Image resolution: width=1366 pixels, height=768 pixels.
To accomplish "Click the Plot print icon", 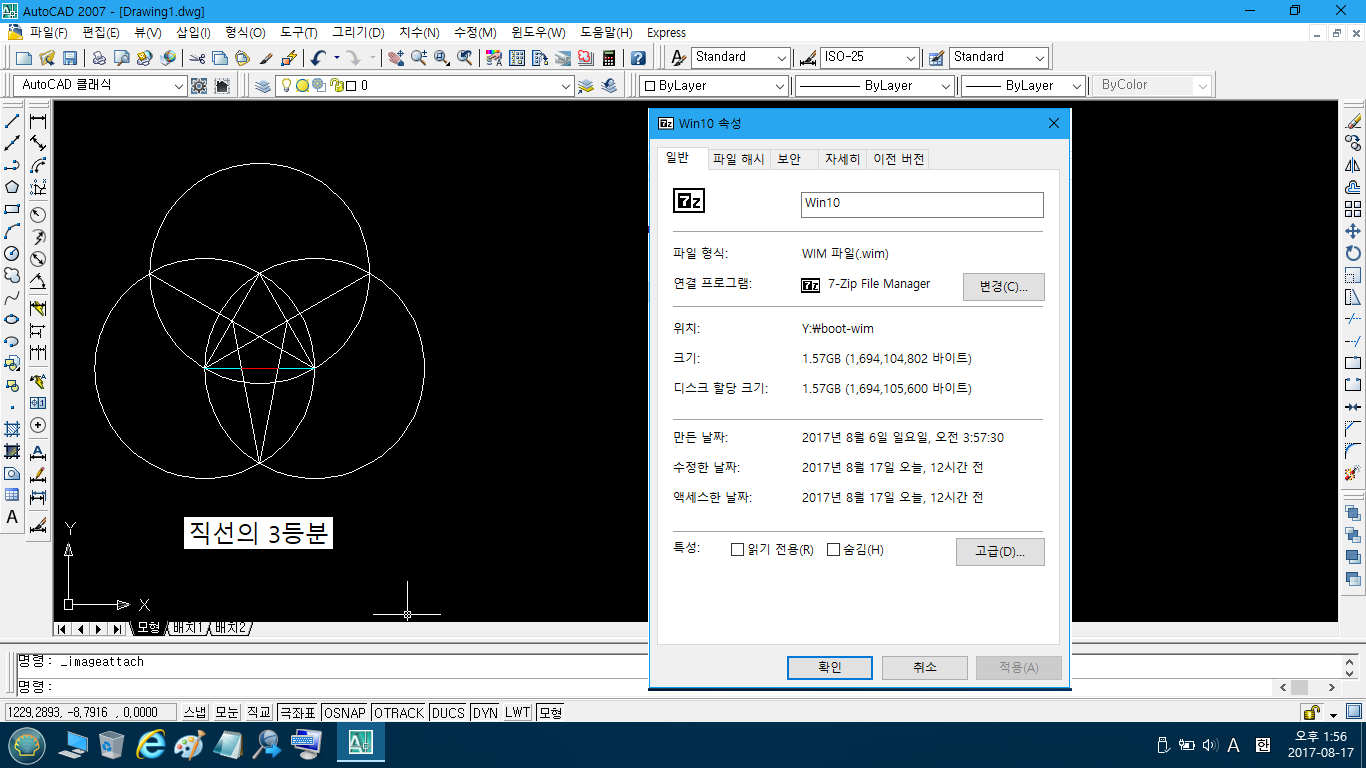I will pos(100,58).
